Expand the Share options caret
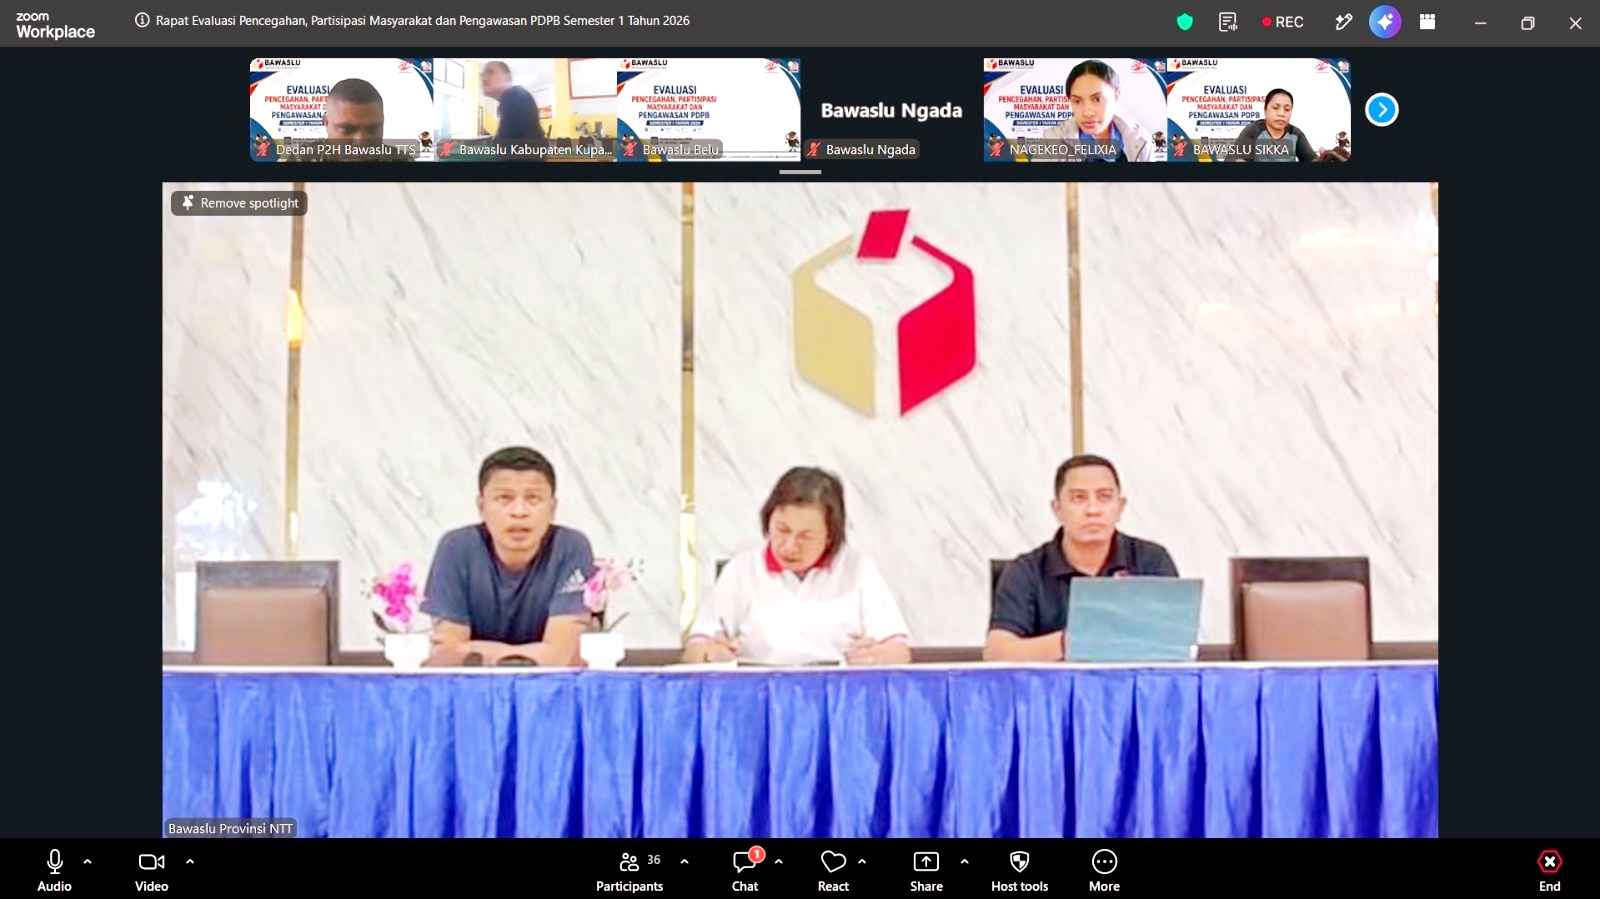The width and height of the screenshot is (1600, 899). pos(965,861)
